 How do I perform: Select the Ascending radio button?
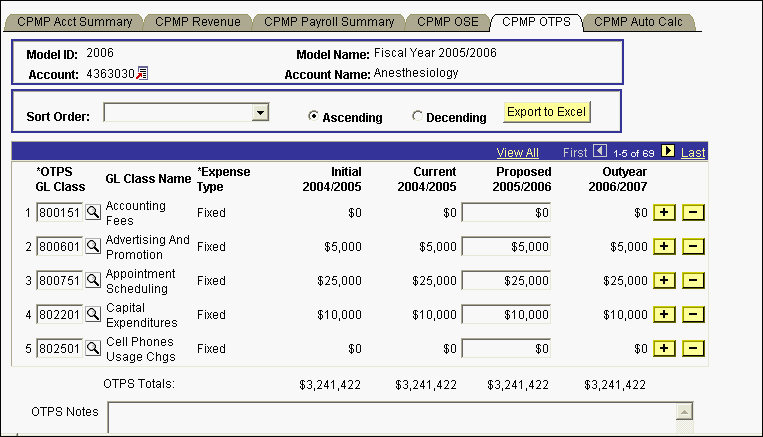[x=314, y=116]
